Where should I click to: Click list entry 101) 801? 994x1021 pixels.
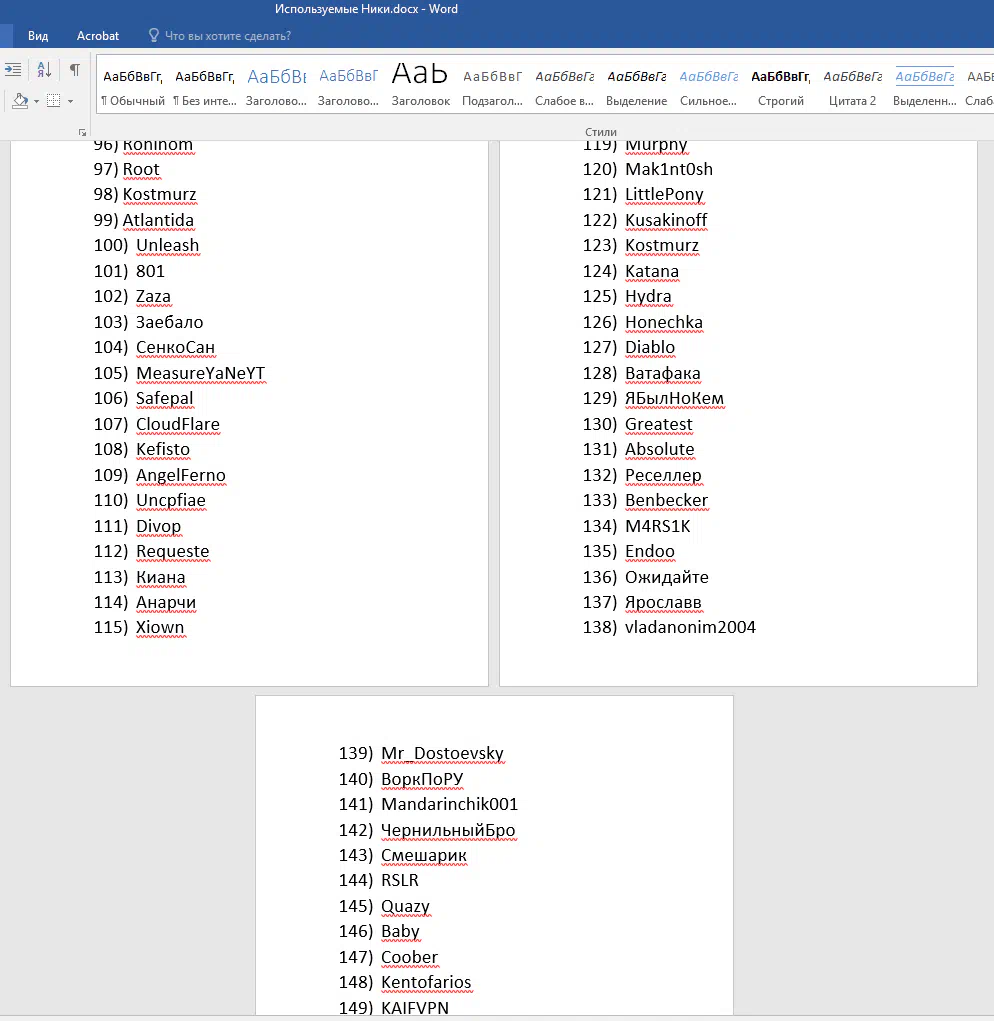[129, 271]
